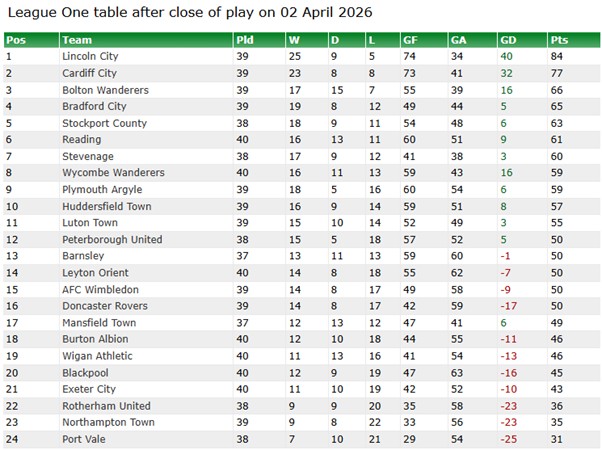The image size is (602, 450).
Task: Click Port Vale's -25 goal difference
Action: pyautogui.click(x=510, y=439)
